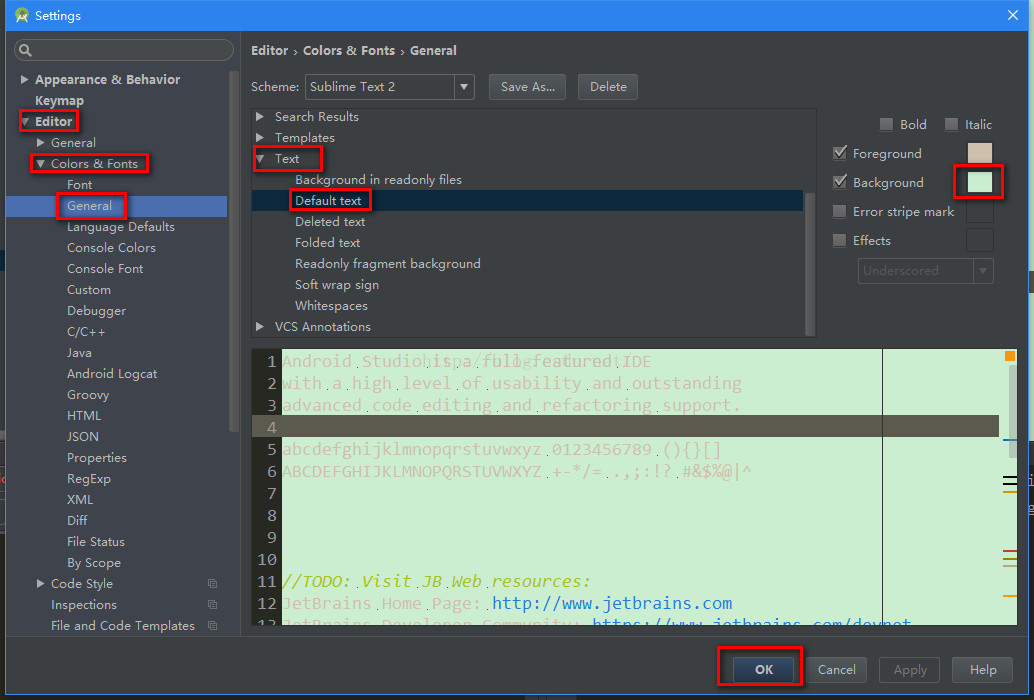Click the project-scope icon beside Code Style
This screenshot has height=700, width=1034.
click(x=212, y=583)
